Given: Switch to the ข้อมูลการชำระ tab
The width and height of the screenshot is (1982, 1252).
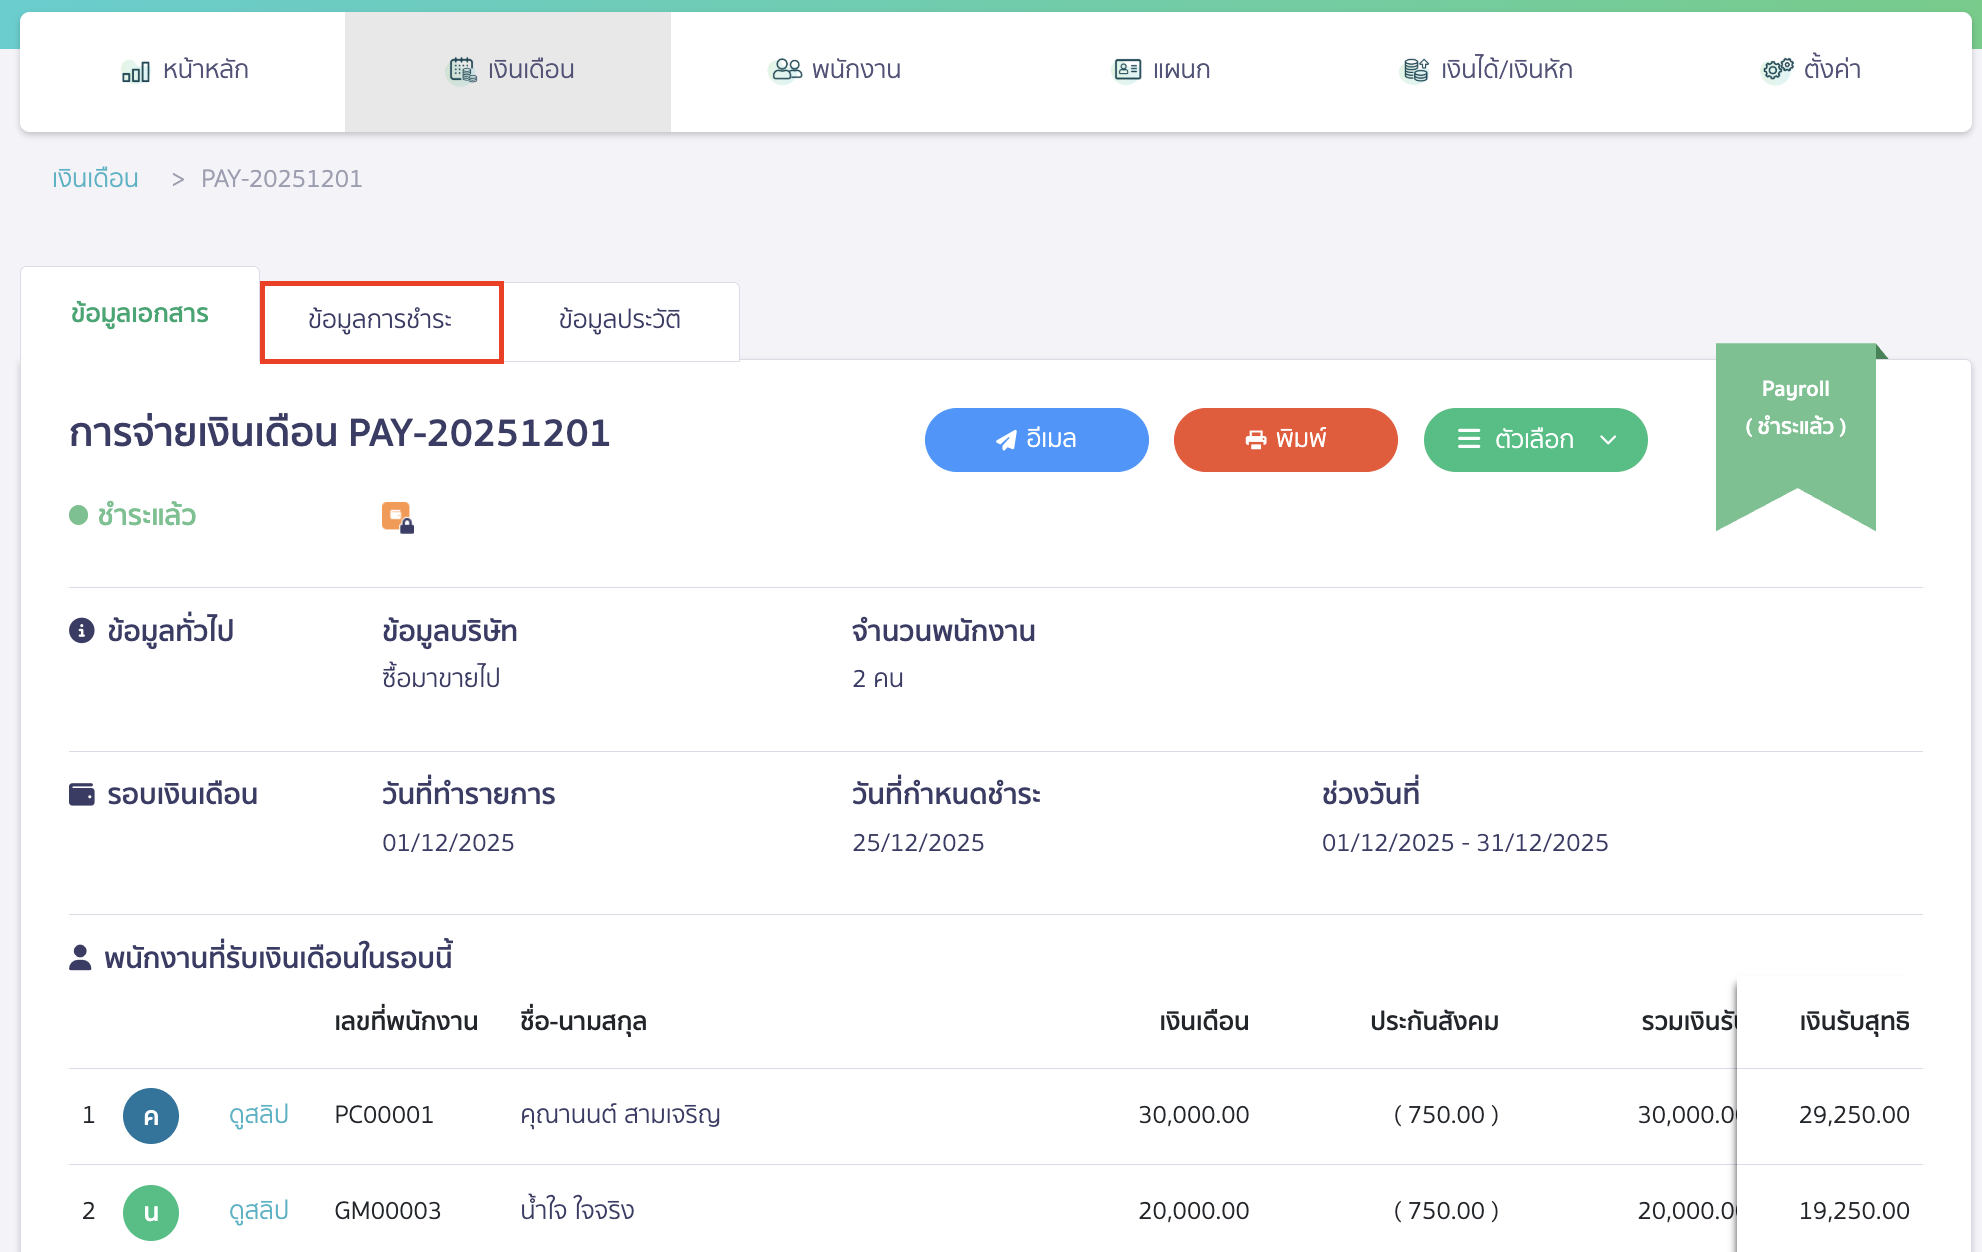Looking at the screenshot, I should (x=381, y=320).
